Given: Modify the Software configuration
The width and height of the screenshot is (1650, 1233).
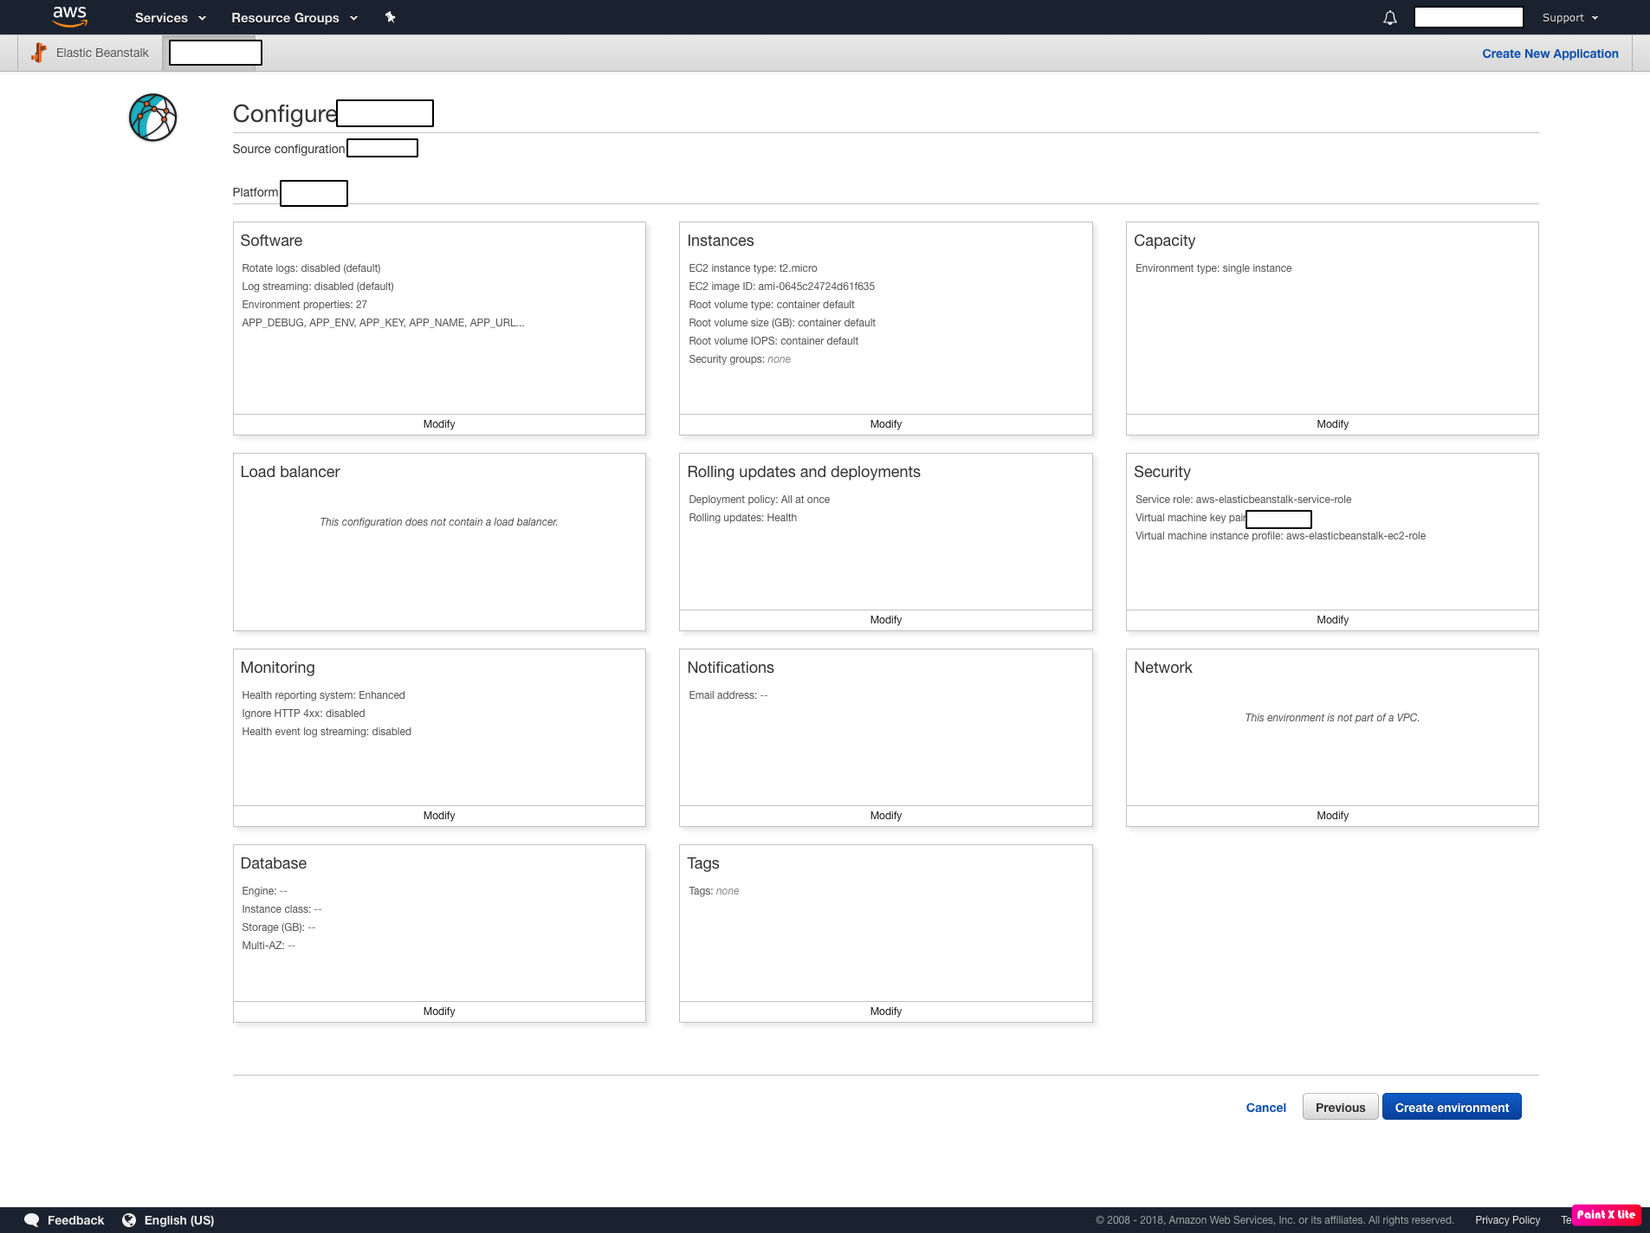Looking at the screenshot, I should (439, 424).
